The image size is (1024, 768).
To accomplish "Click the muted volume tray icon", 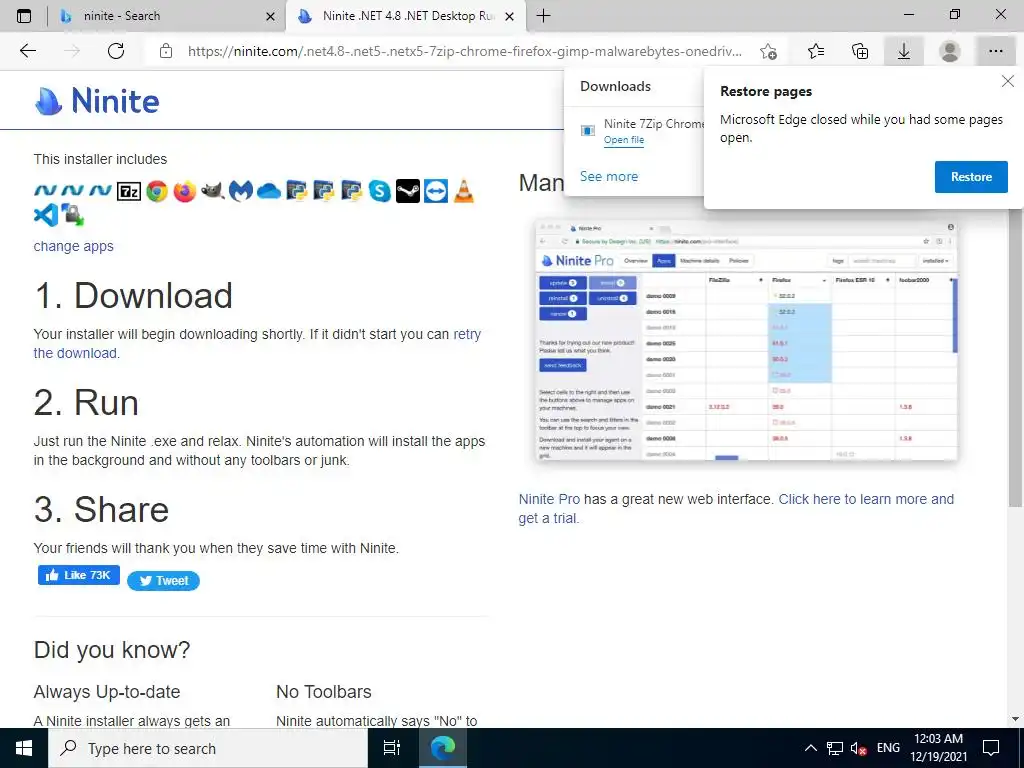I will click(x=858, y=748).
